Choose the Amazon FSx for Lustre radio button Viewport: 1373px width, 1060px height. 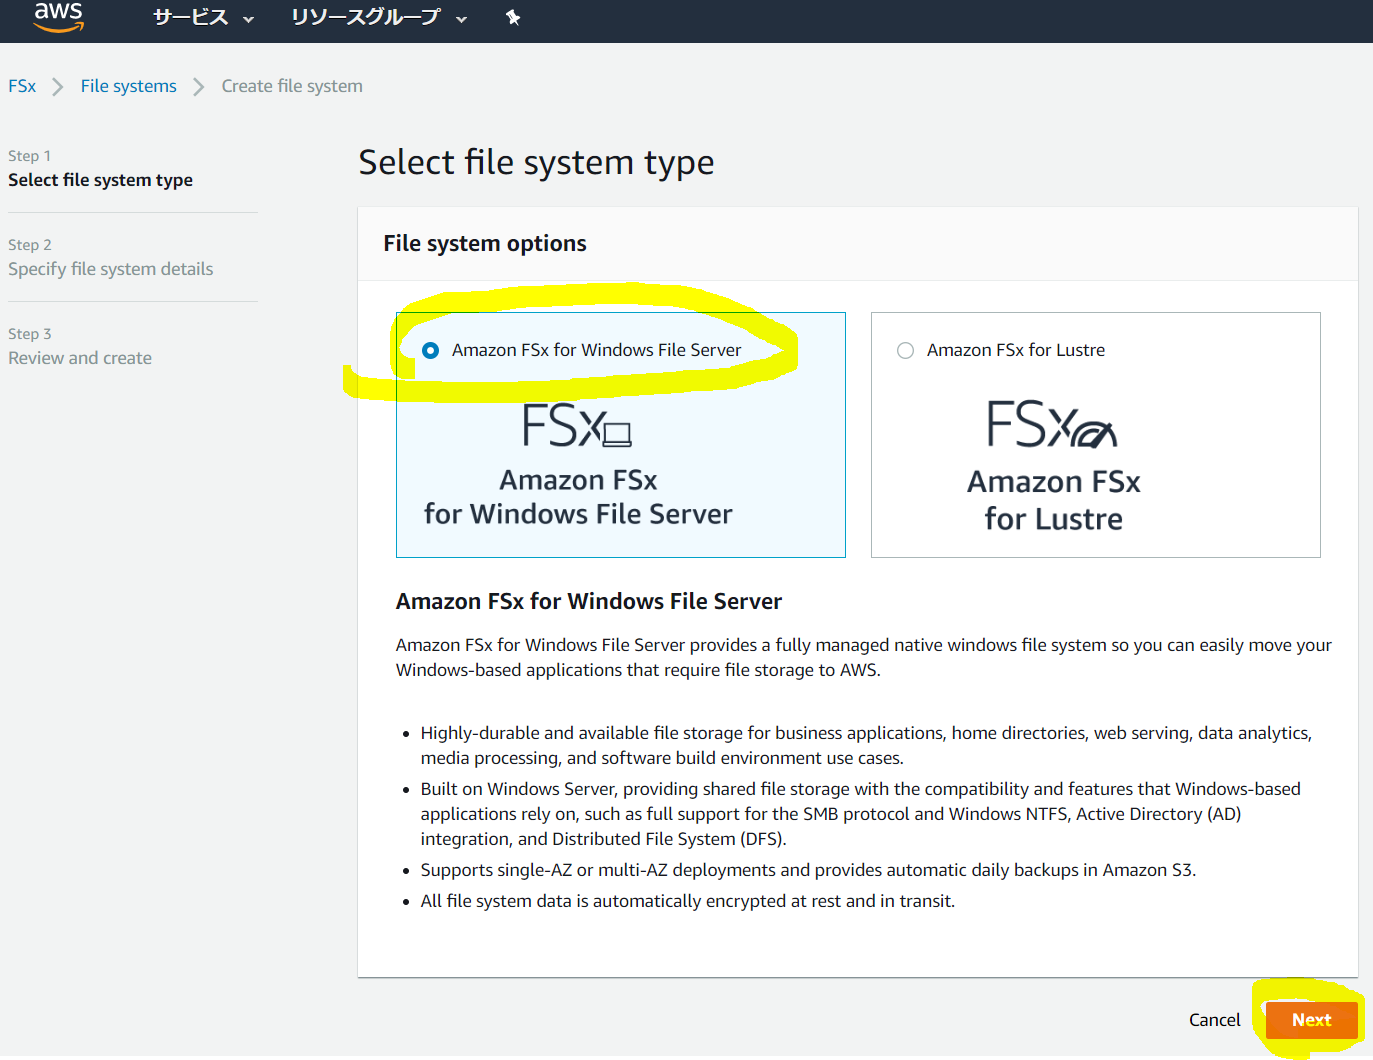coord(905,350)
